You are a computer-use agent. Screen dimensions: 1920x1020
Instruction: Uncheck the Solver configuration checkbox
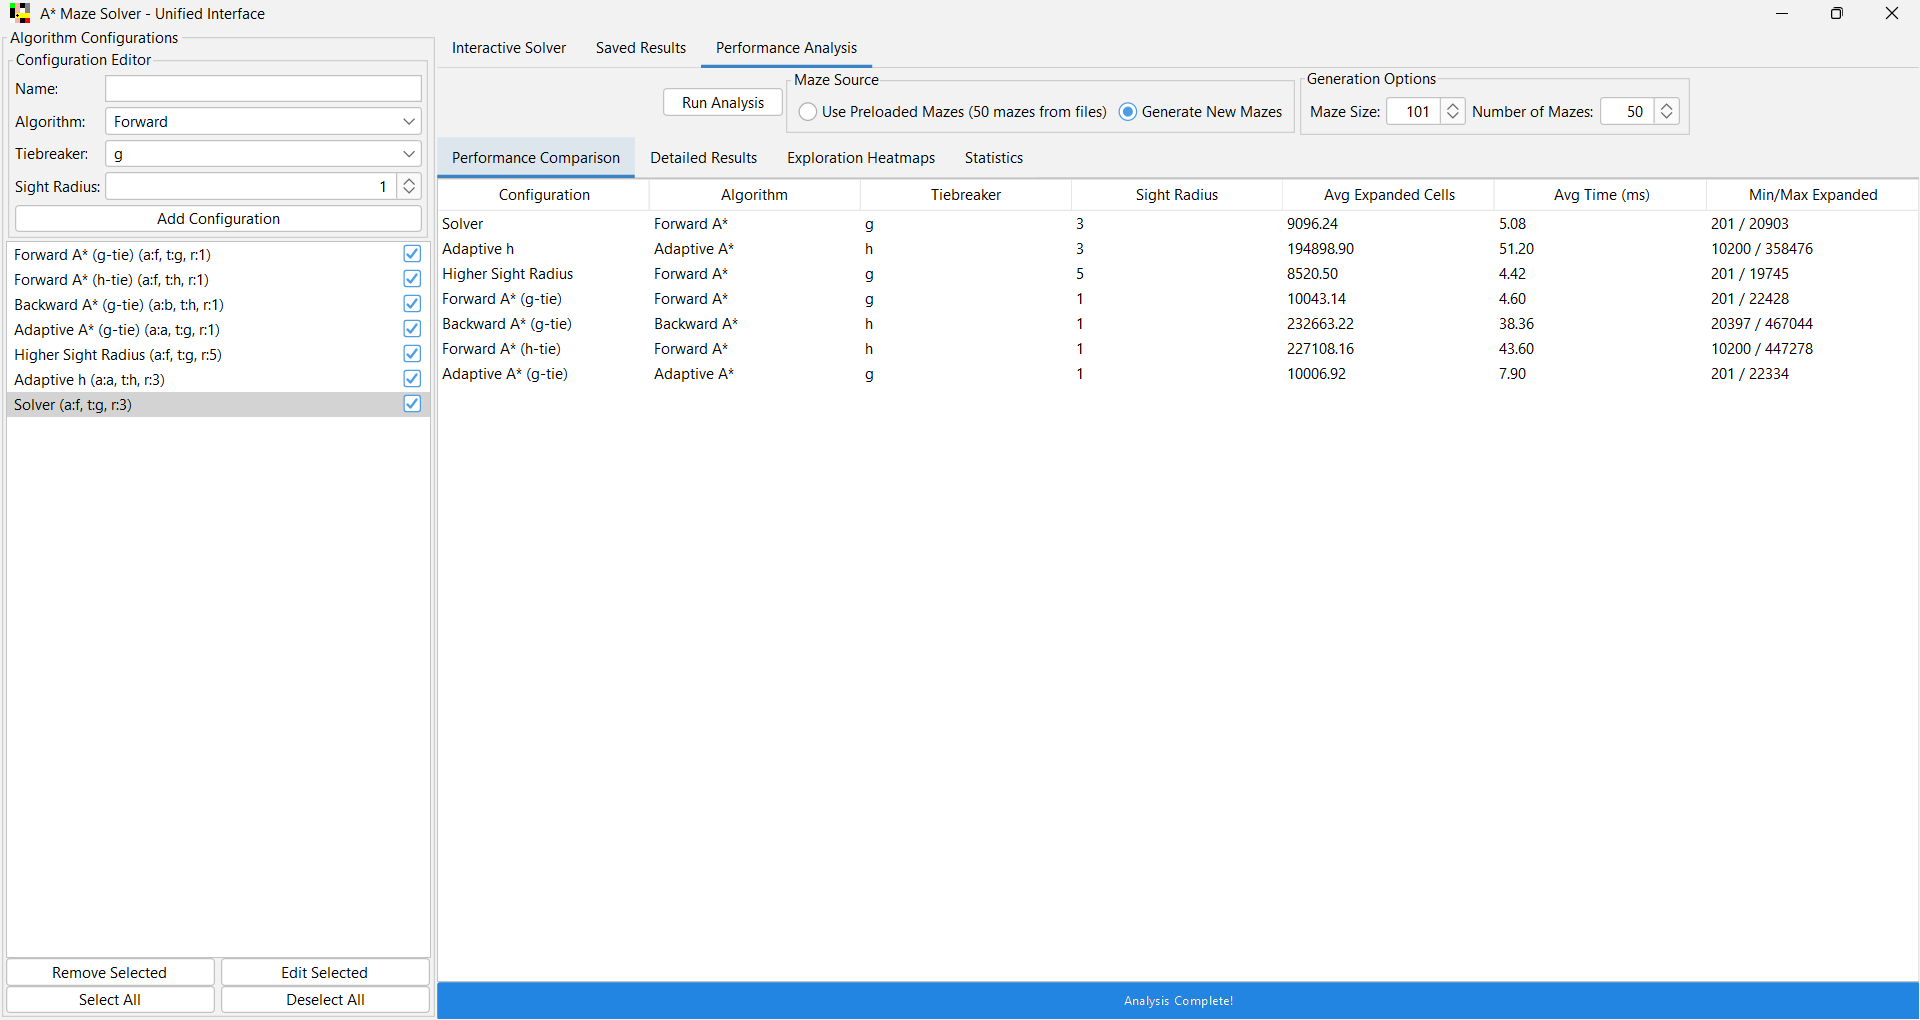[x=412, y=404]
